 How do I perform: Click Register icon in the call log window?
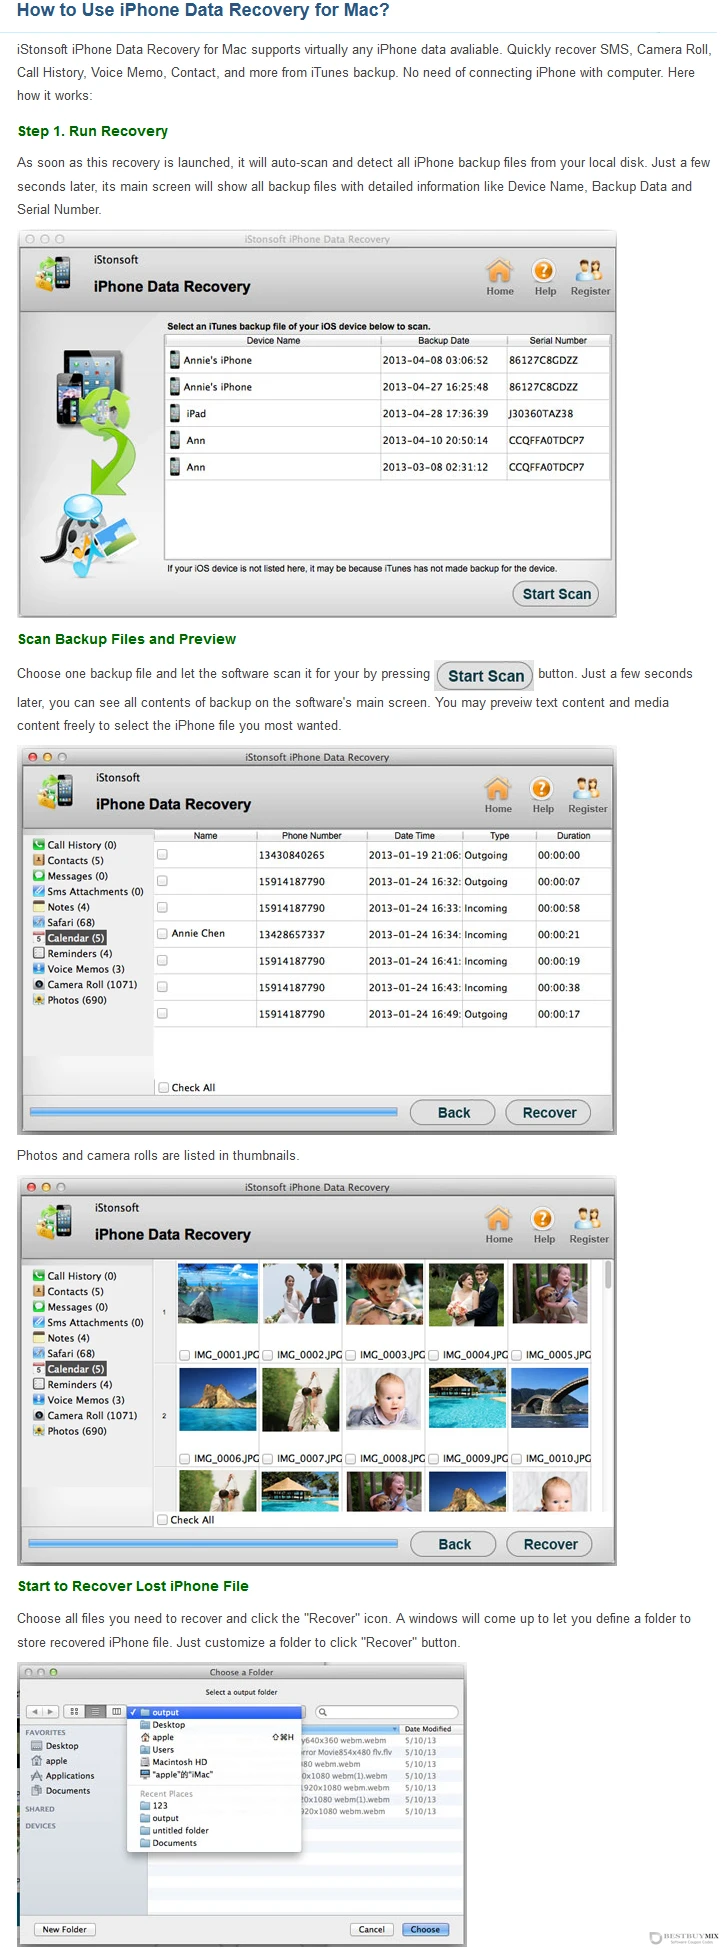(x=588, y=795)
